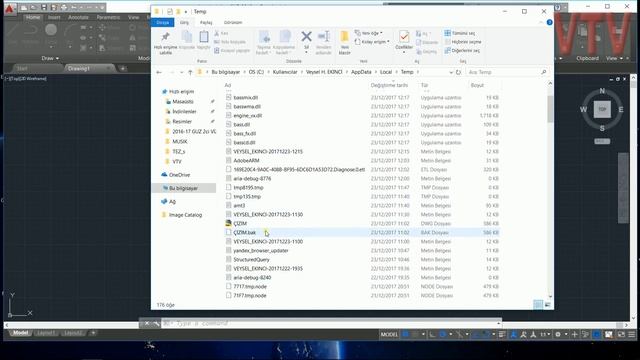
Task: Open workspace switching gear in status bar
Action: point(558,334)
